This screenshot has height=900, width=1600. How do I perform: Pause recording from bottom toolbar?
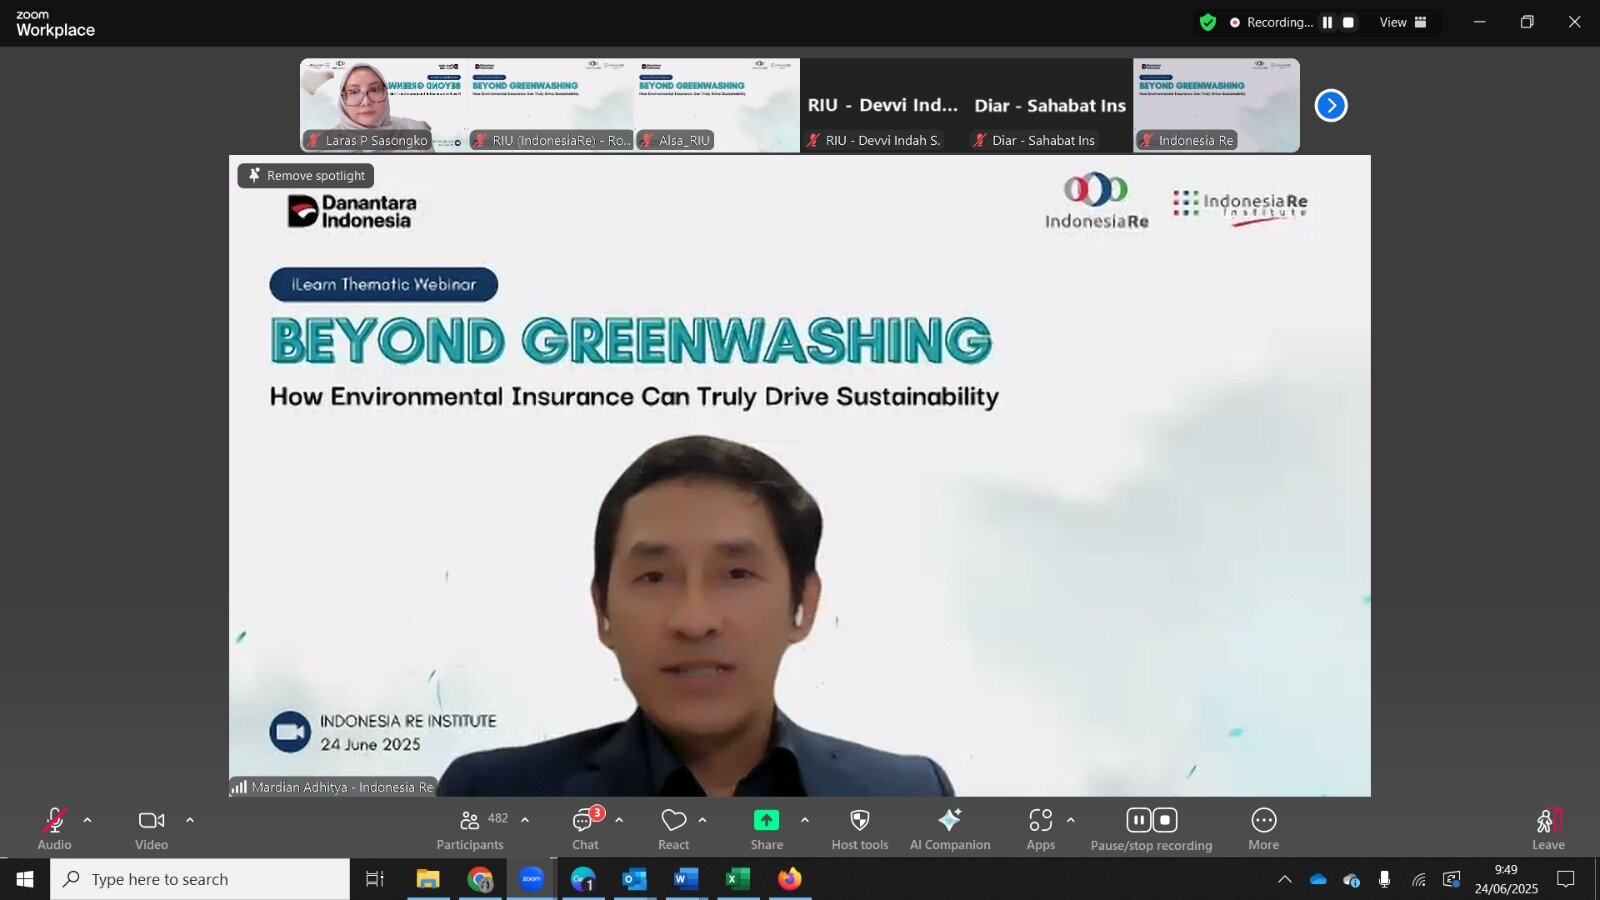[1139, 820]
